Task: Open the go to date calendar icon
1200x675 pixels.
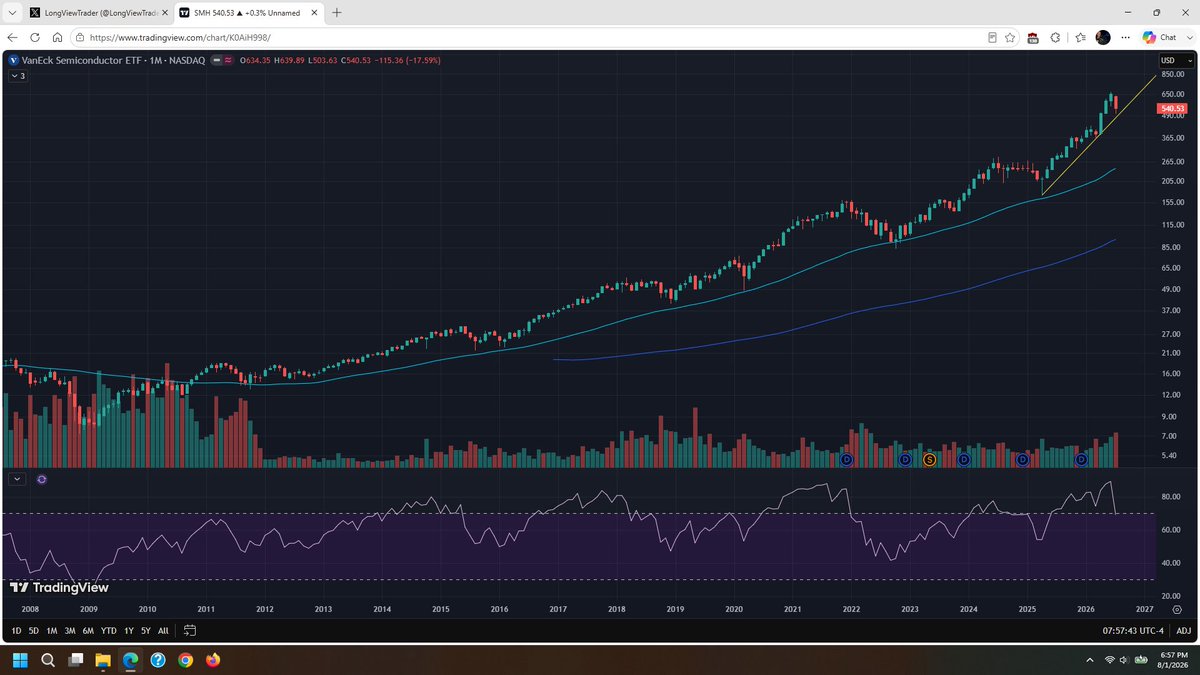Action: pyautogui.click(x=190, y=631)
